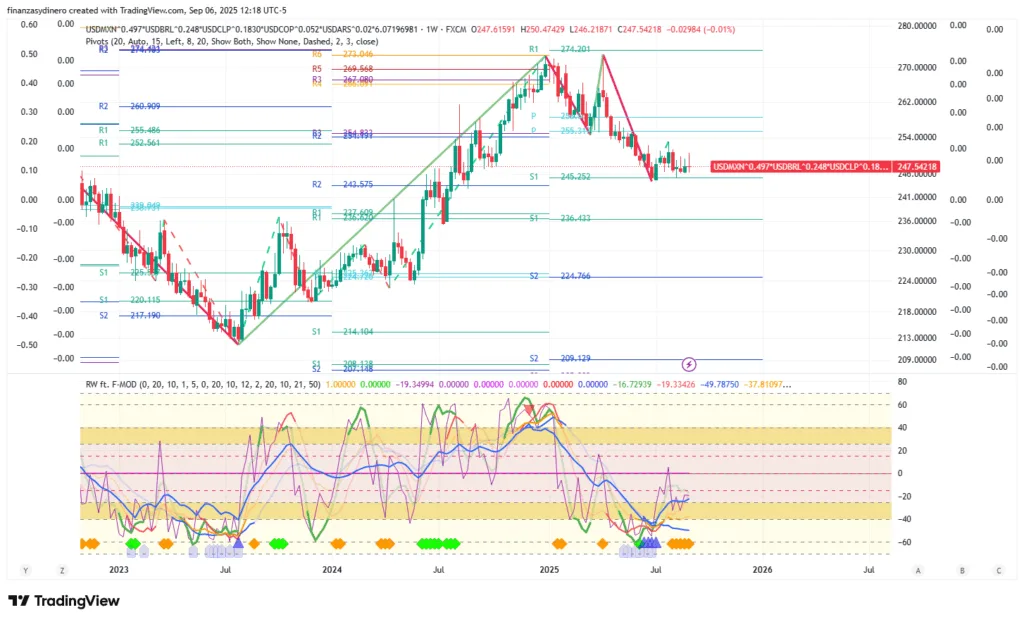Click the 2025 label on time axis
Image resolution: width=1024 pixels, height=622 pixels.
click(x=549, y=570)
